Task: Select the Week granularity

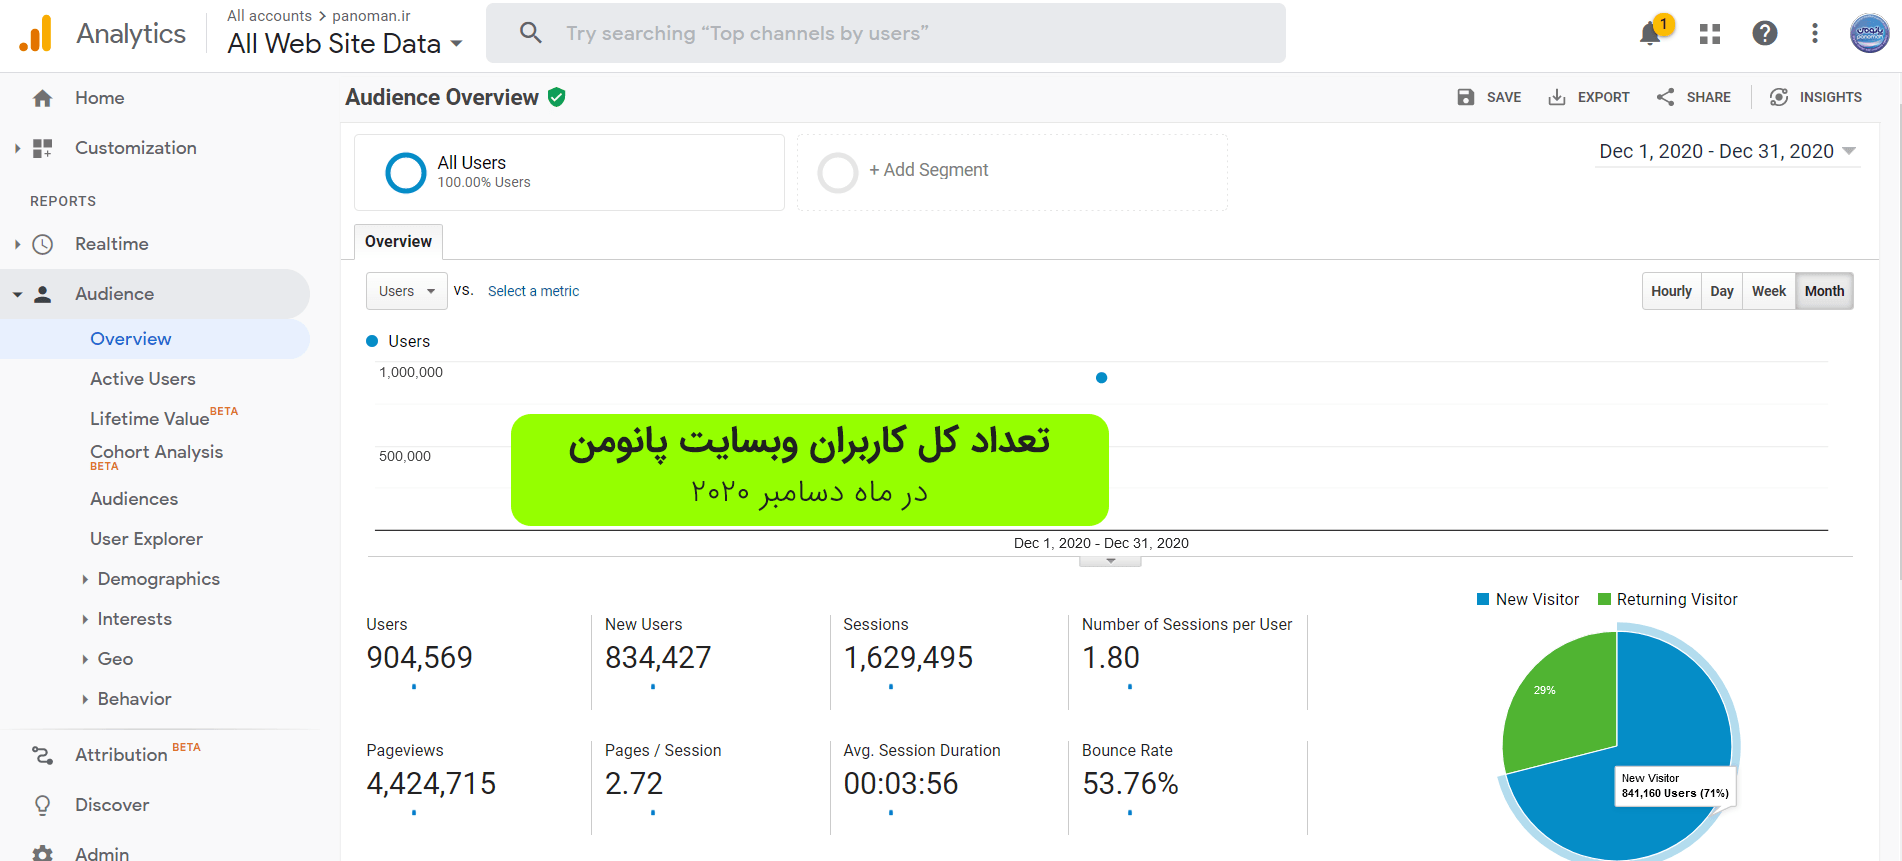Action: pos(1769,291)
